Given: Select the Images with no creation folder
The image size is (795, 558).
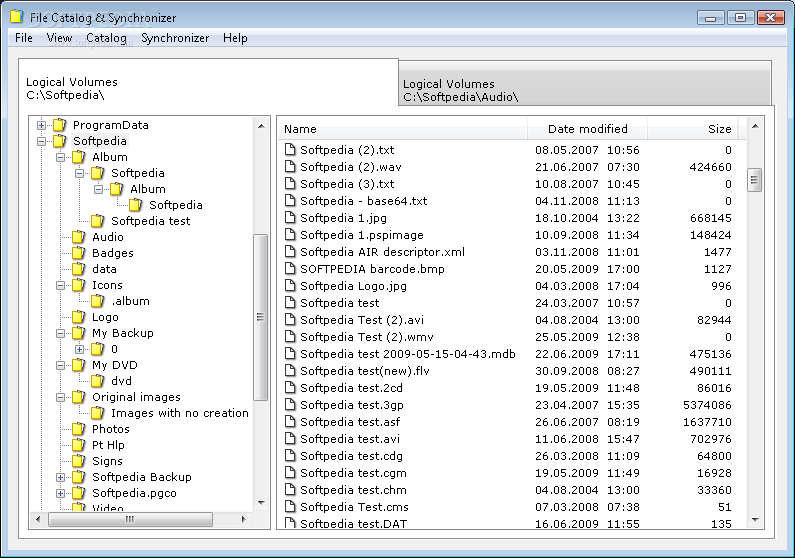Looking at the screenshot, I should [x=179, y=413].
